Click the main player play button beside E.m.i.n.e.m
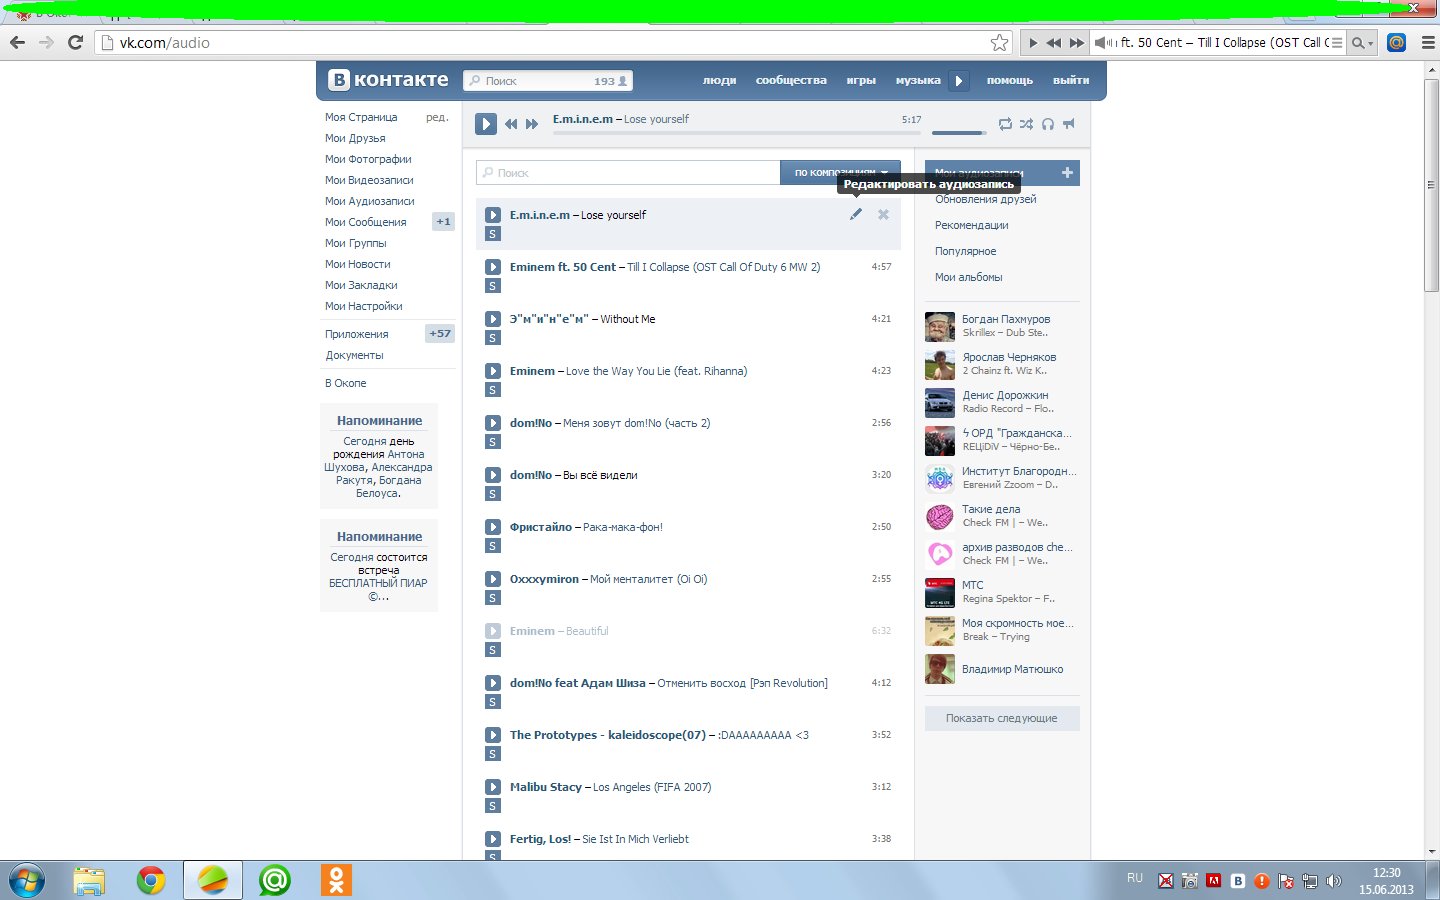 click(x=485, y=124)
